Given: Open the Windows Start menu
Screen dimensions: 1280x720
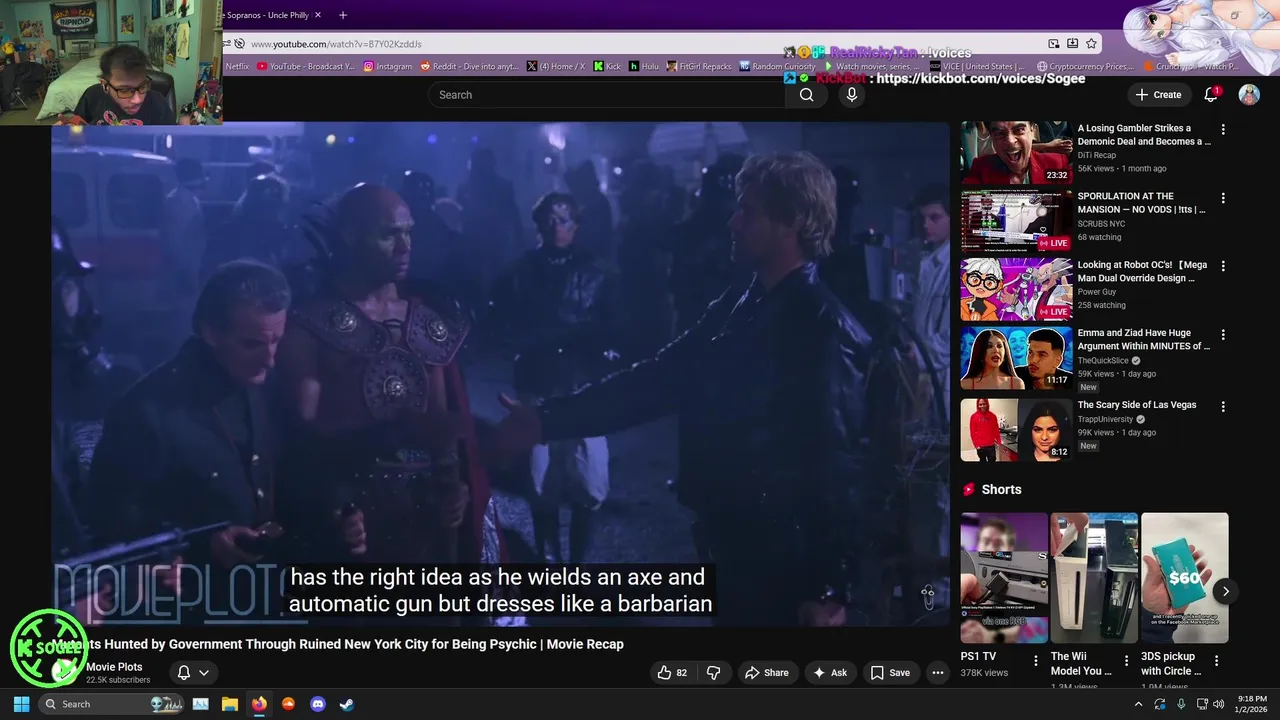Looking at the screenshot, I should tap(21, 704).
